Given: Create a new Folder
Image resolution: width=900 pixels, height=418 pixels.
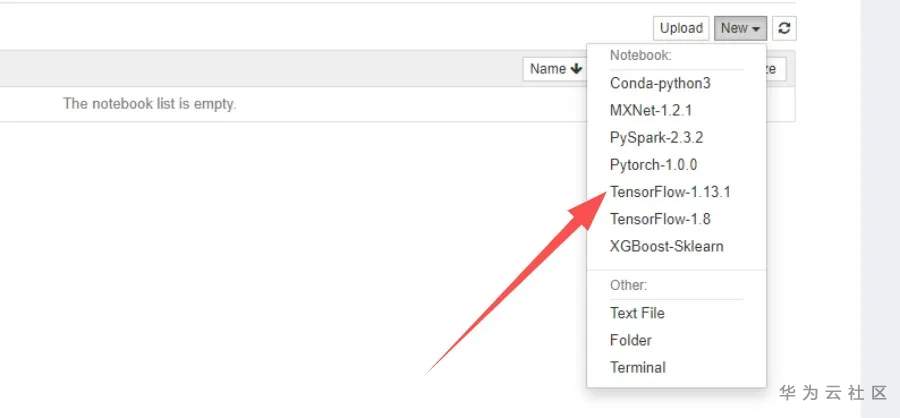Looking at the screenshot, I should pos(630,340).
